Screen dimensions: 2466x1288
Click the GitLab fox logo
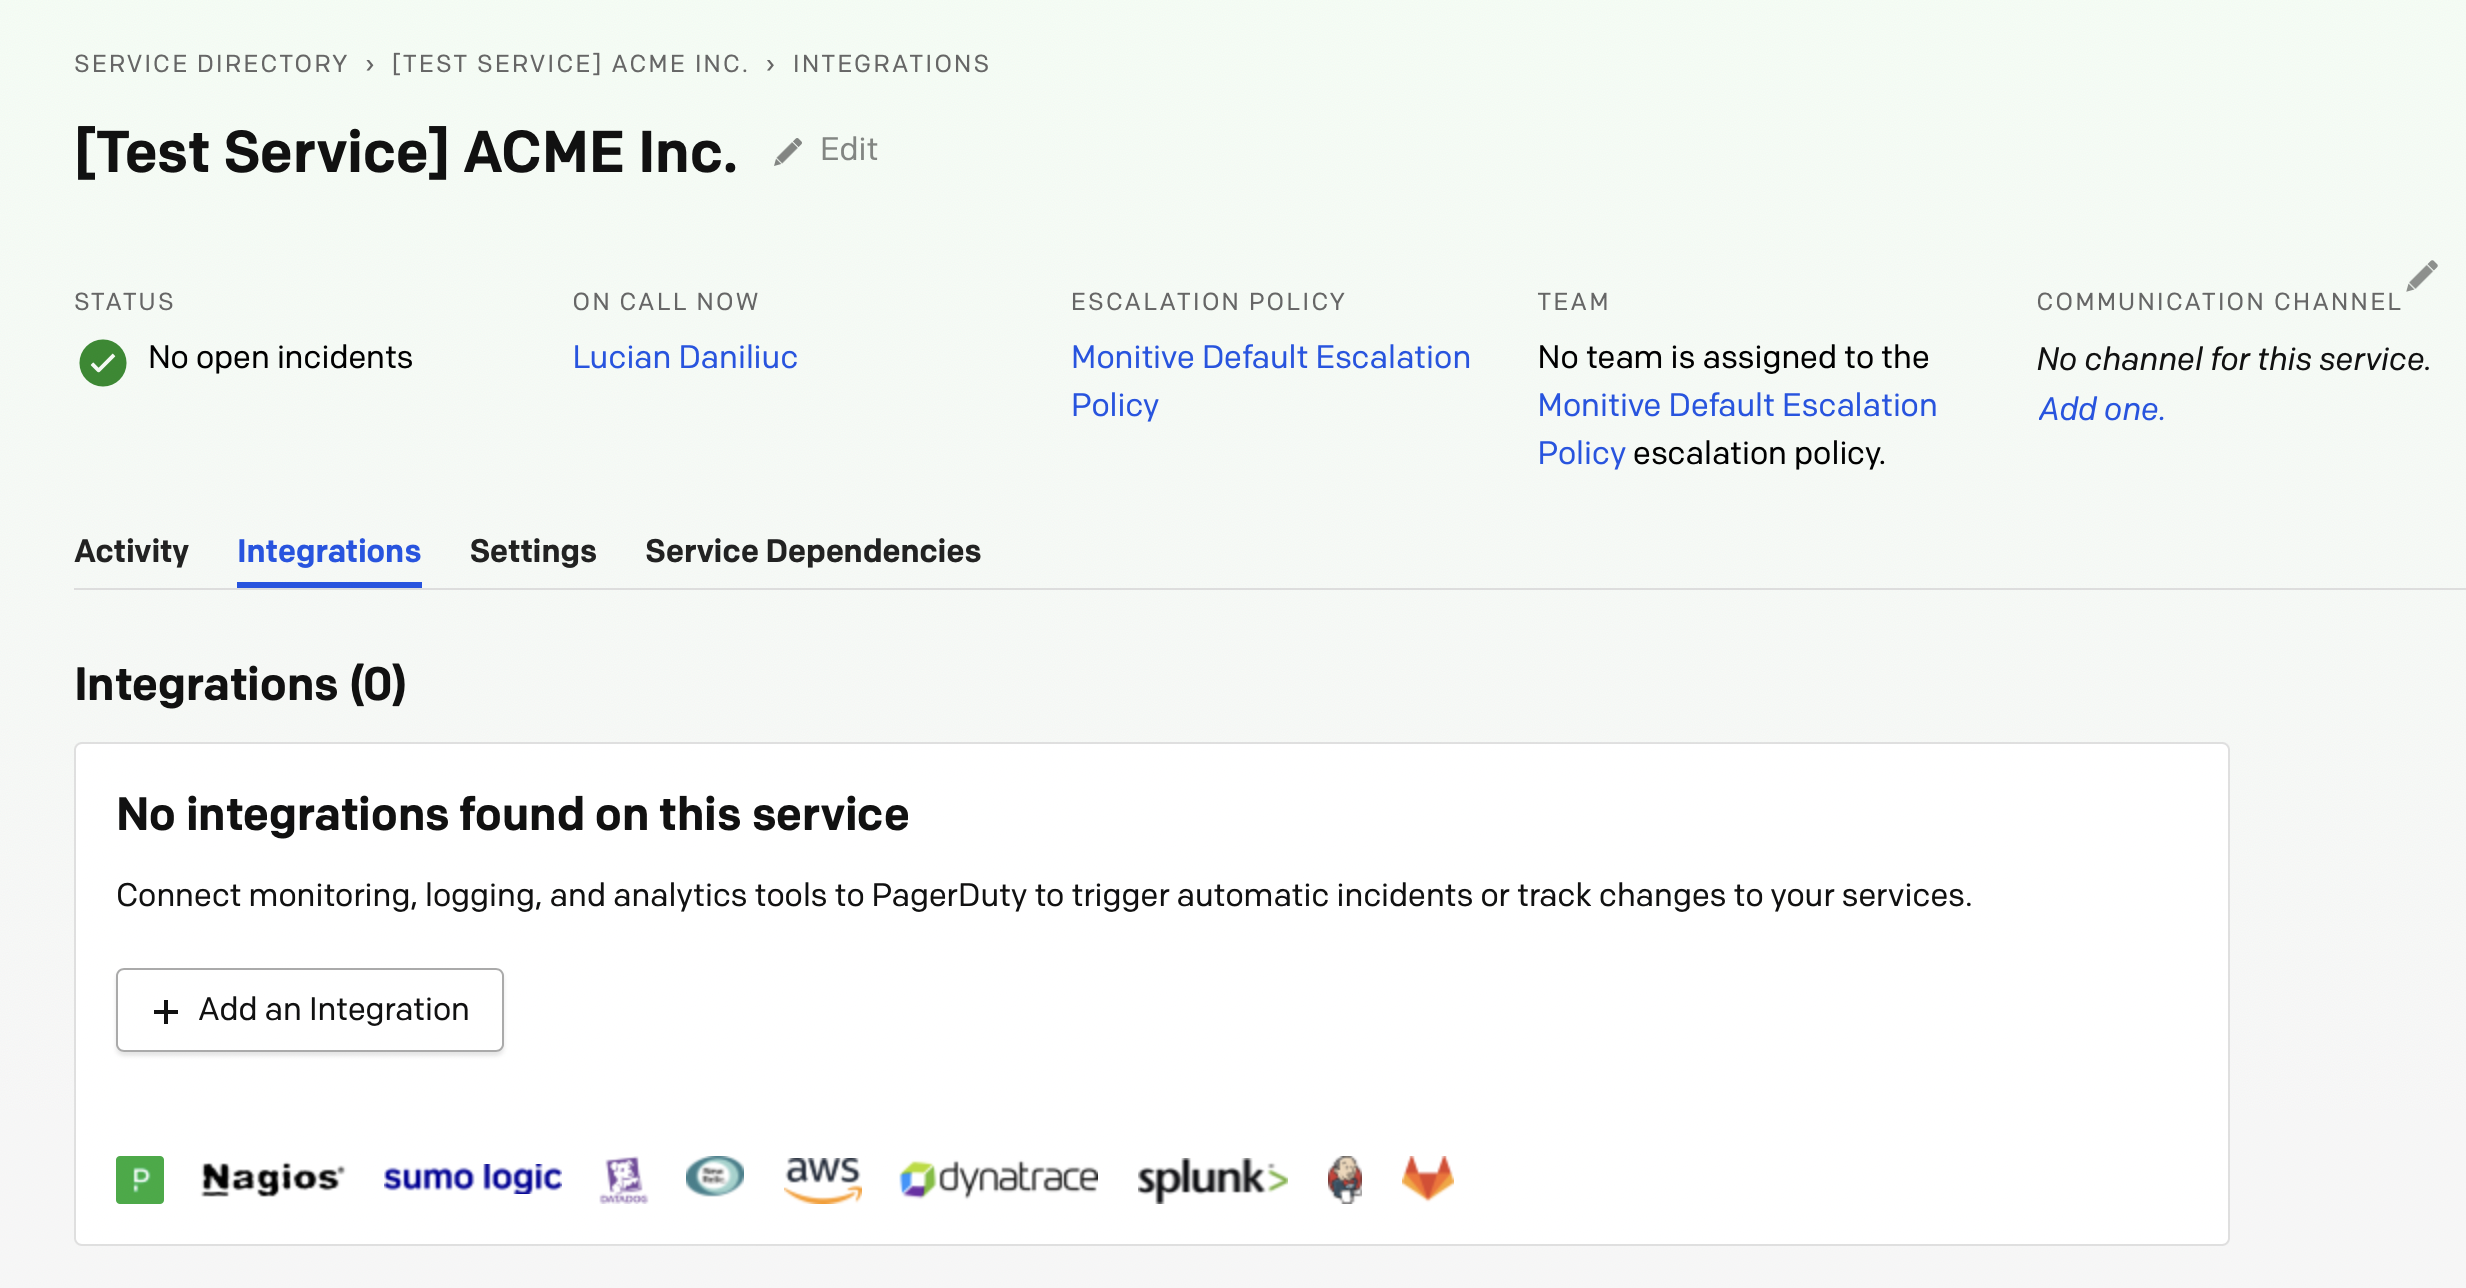pyautogui.click(x=1427, y=1178)
